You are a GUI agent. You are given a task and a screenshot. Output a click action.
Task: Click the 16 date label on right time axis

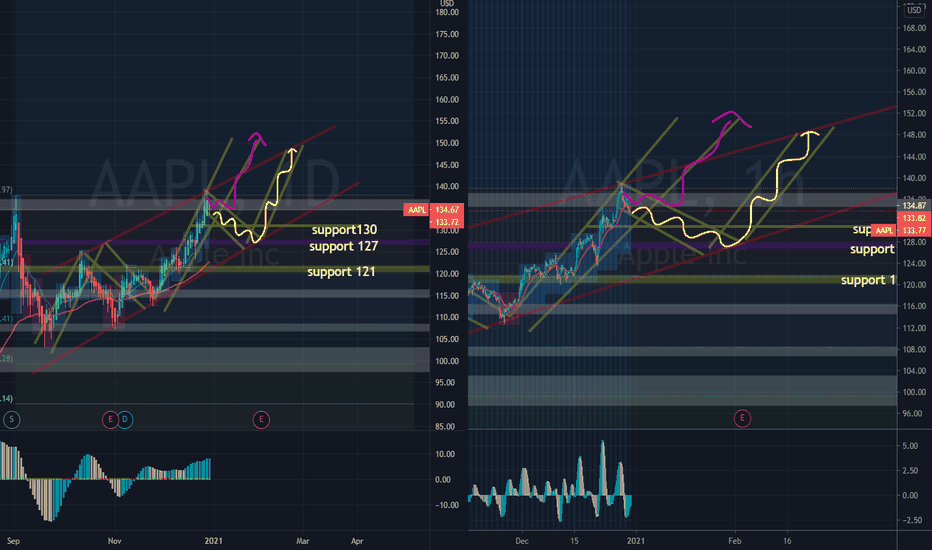pyautogui.click(x=787, y=541)
